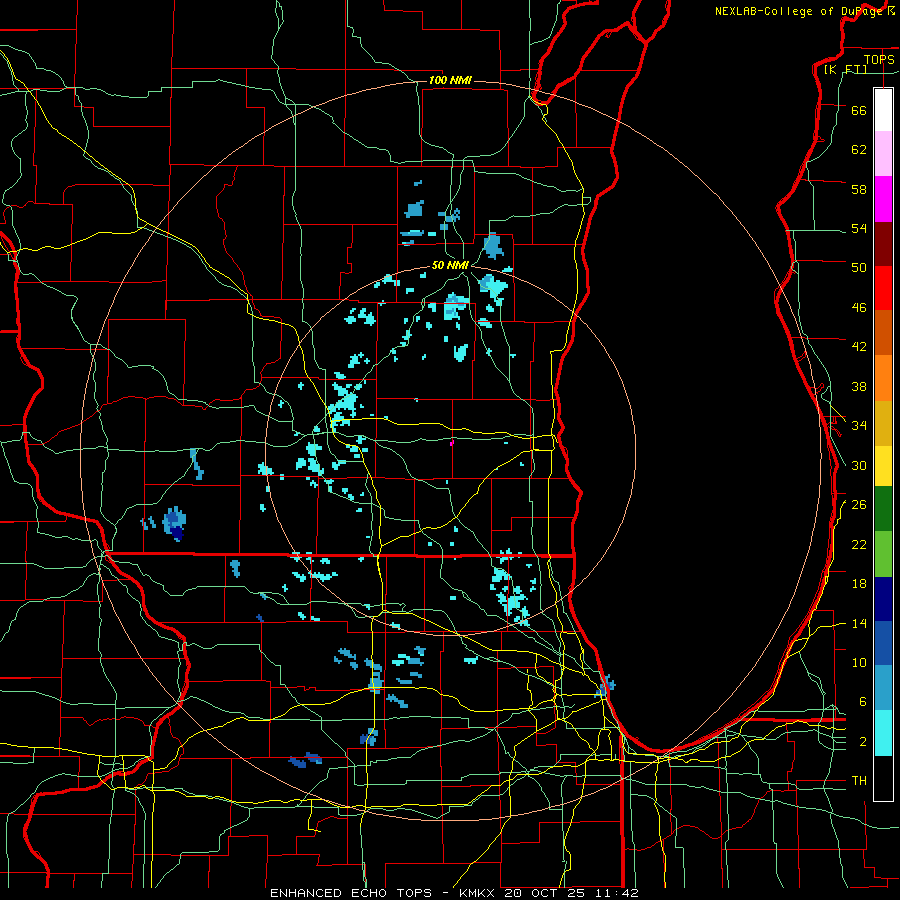Viewport: 900px width, 900px height.
Task: Click the "[K FT]" units label
Action: 845,69
